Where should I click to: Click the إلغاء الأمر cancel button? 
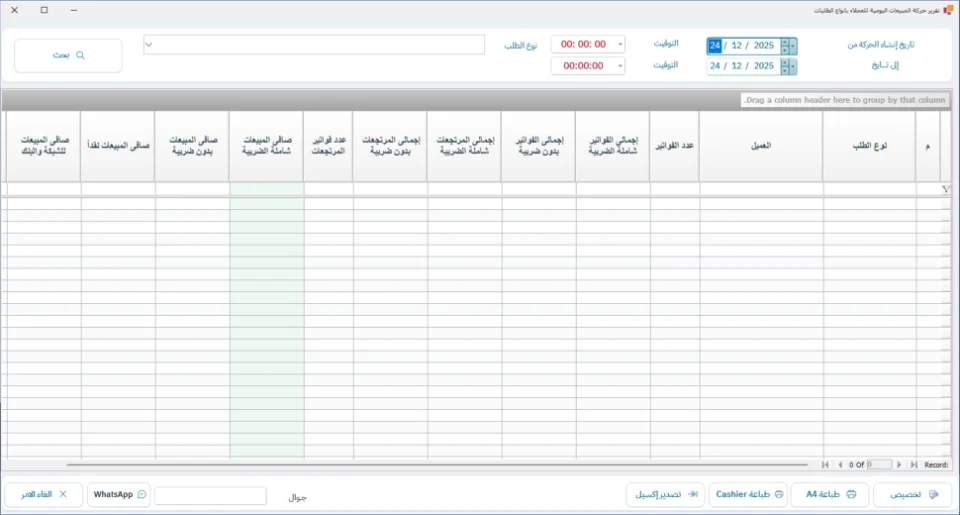(x=43, y=494)
